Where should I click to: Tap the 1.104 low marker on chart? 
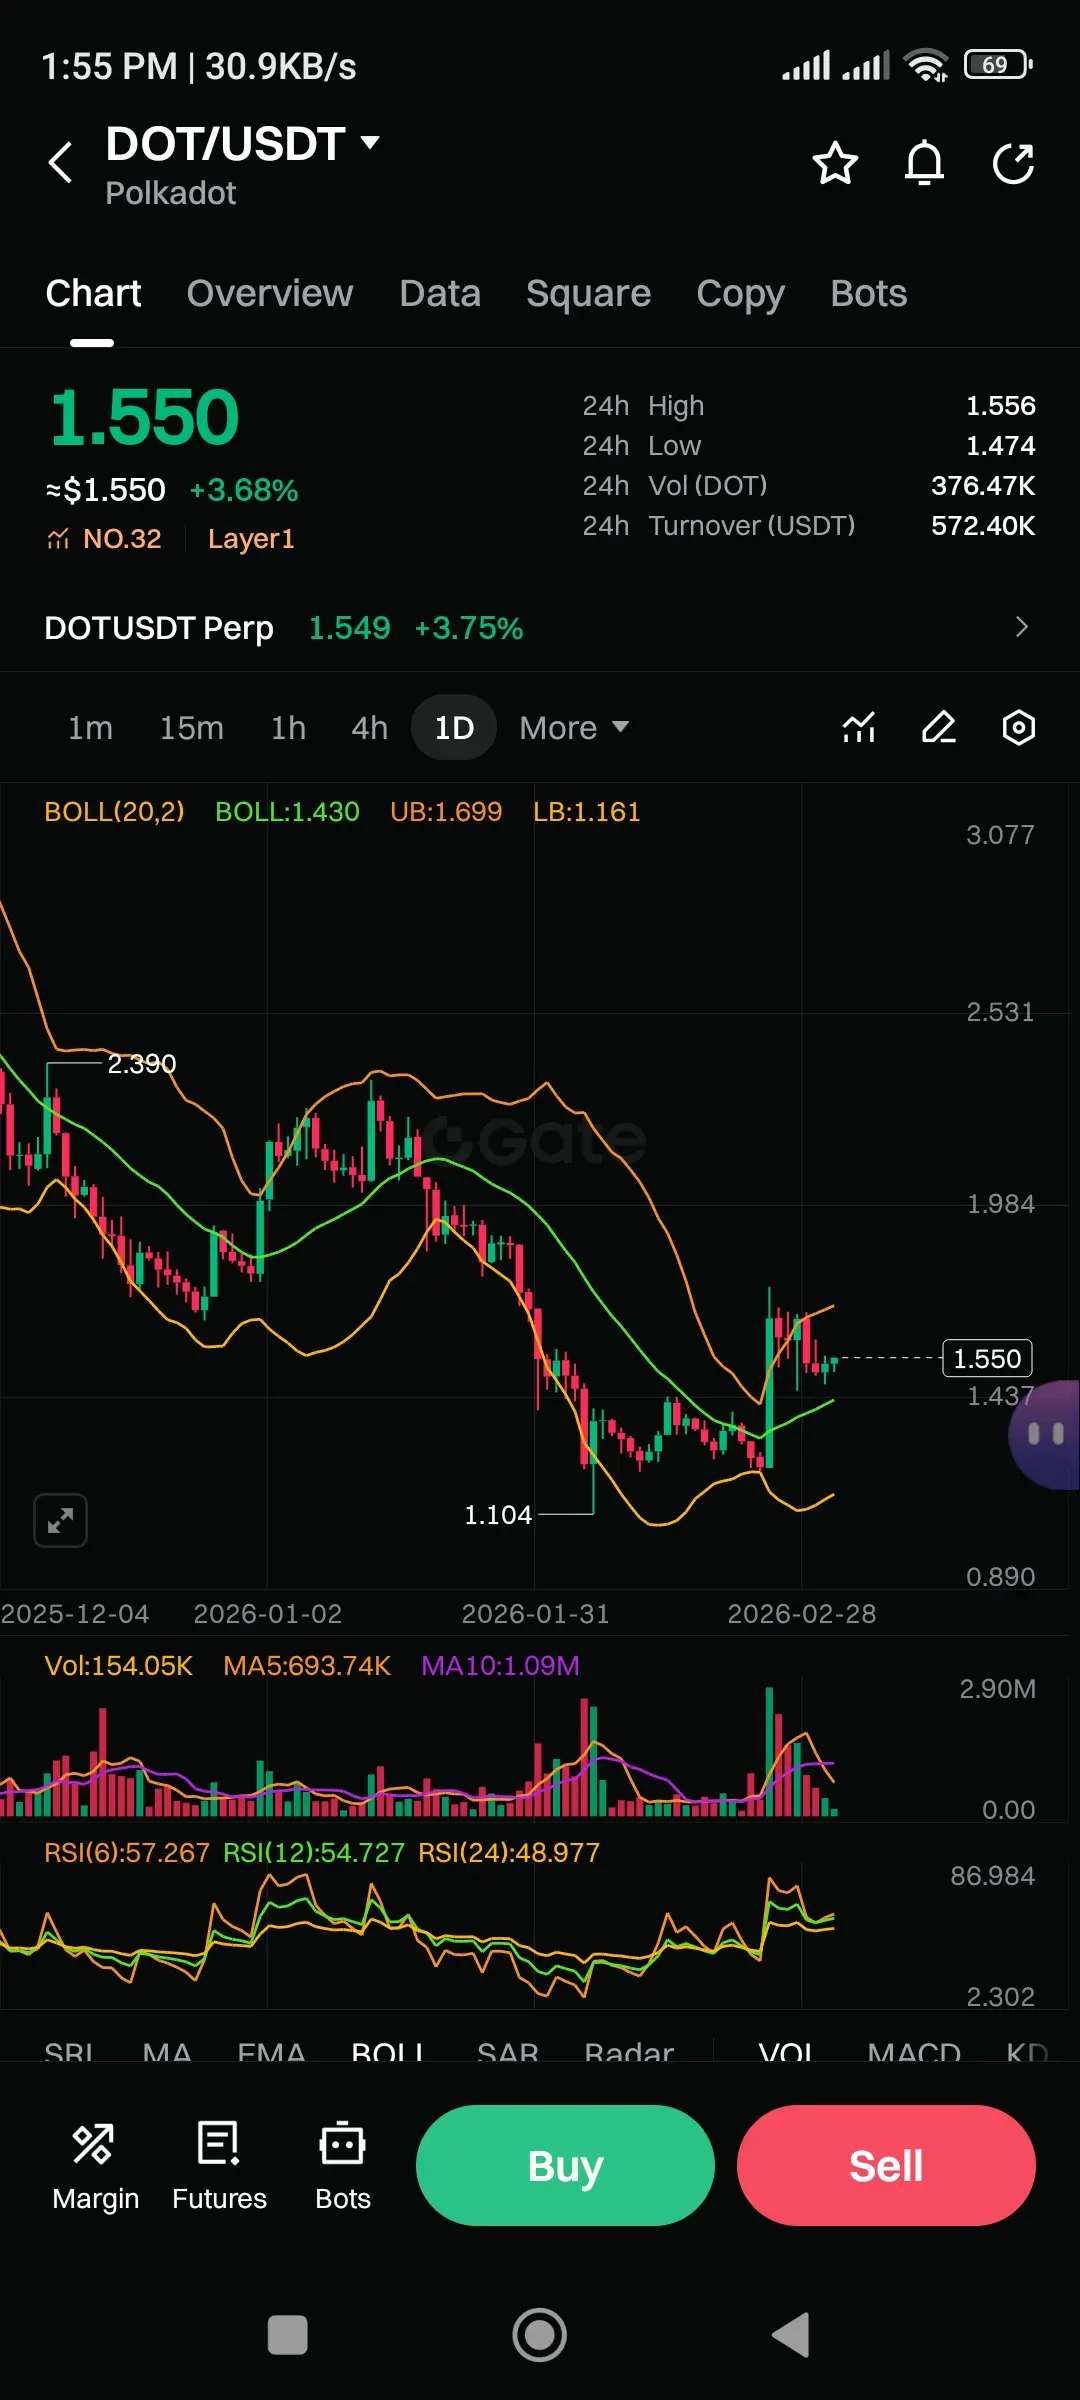click(x=498, y=1515)
